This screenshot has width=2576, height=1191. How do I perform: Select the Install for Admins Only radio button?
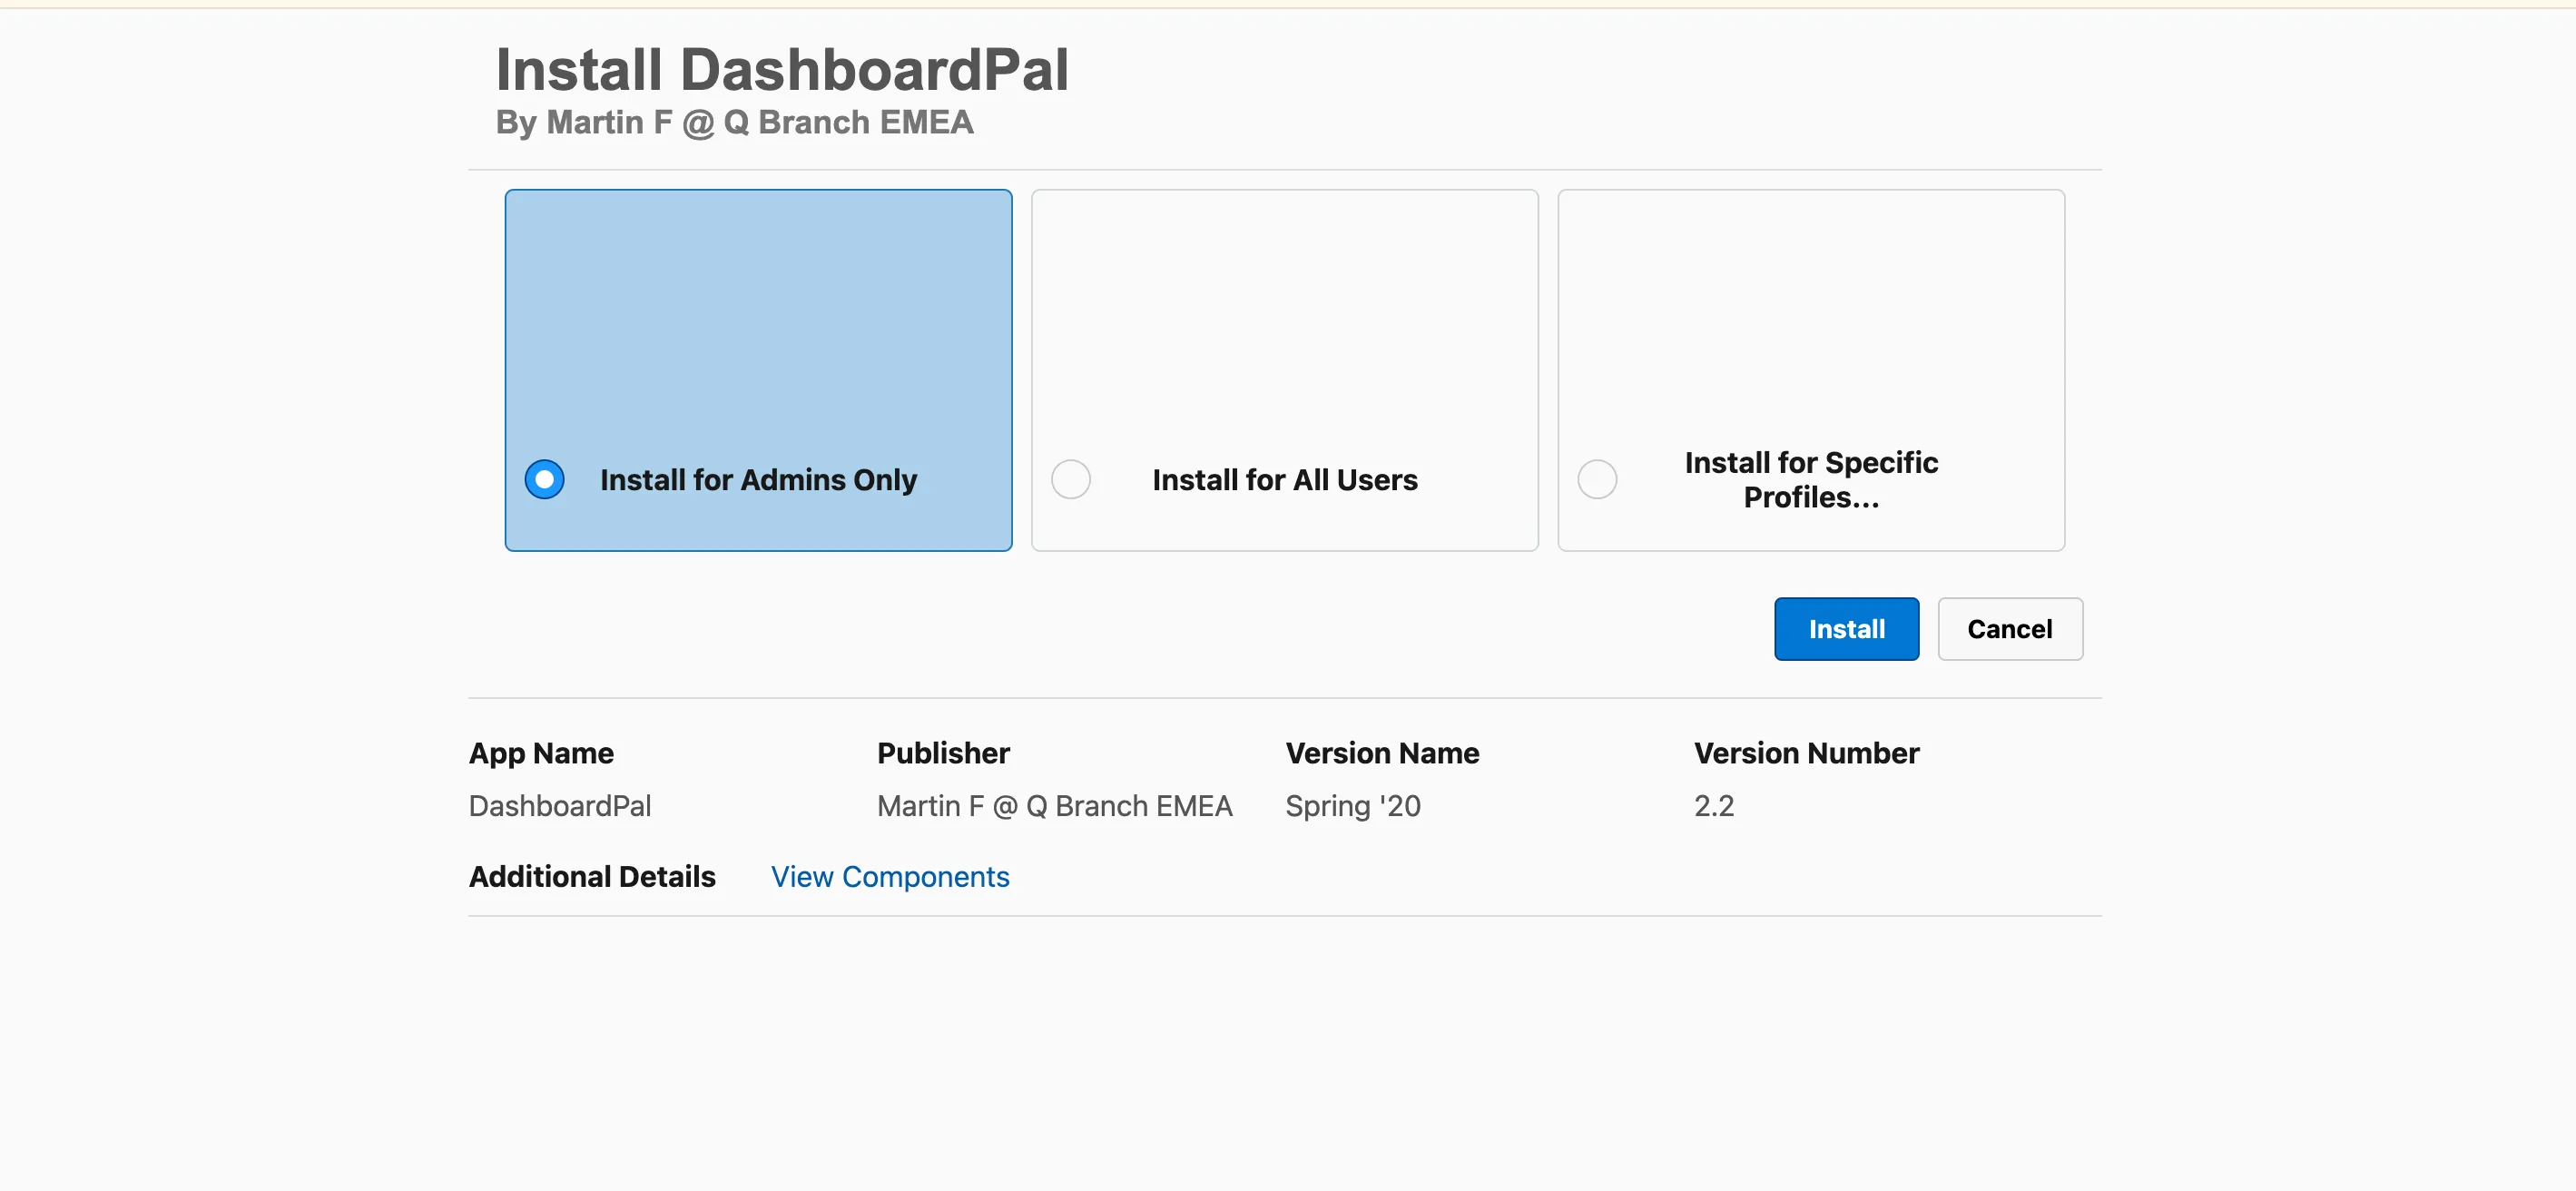tap(544, 479)
